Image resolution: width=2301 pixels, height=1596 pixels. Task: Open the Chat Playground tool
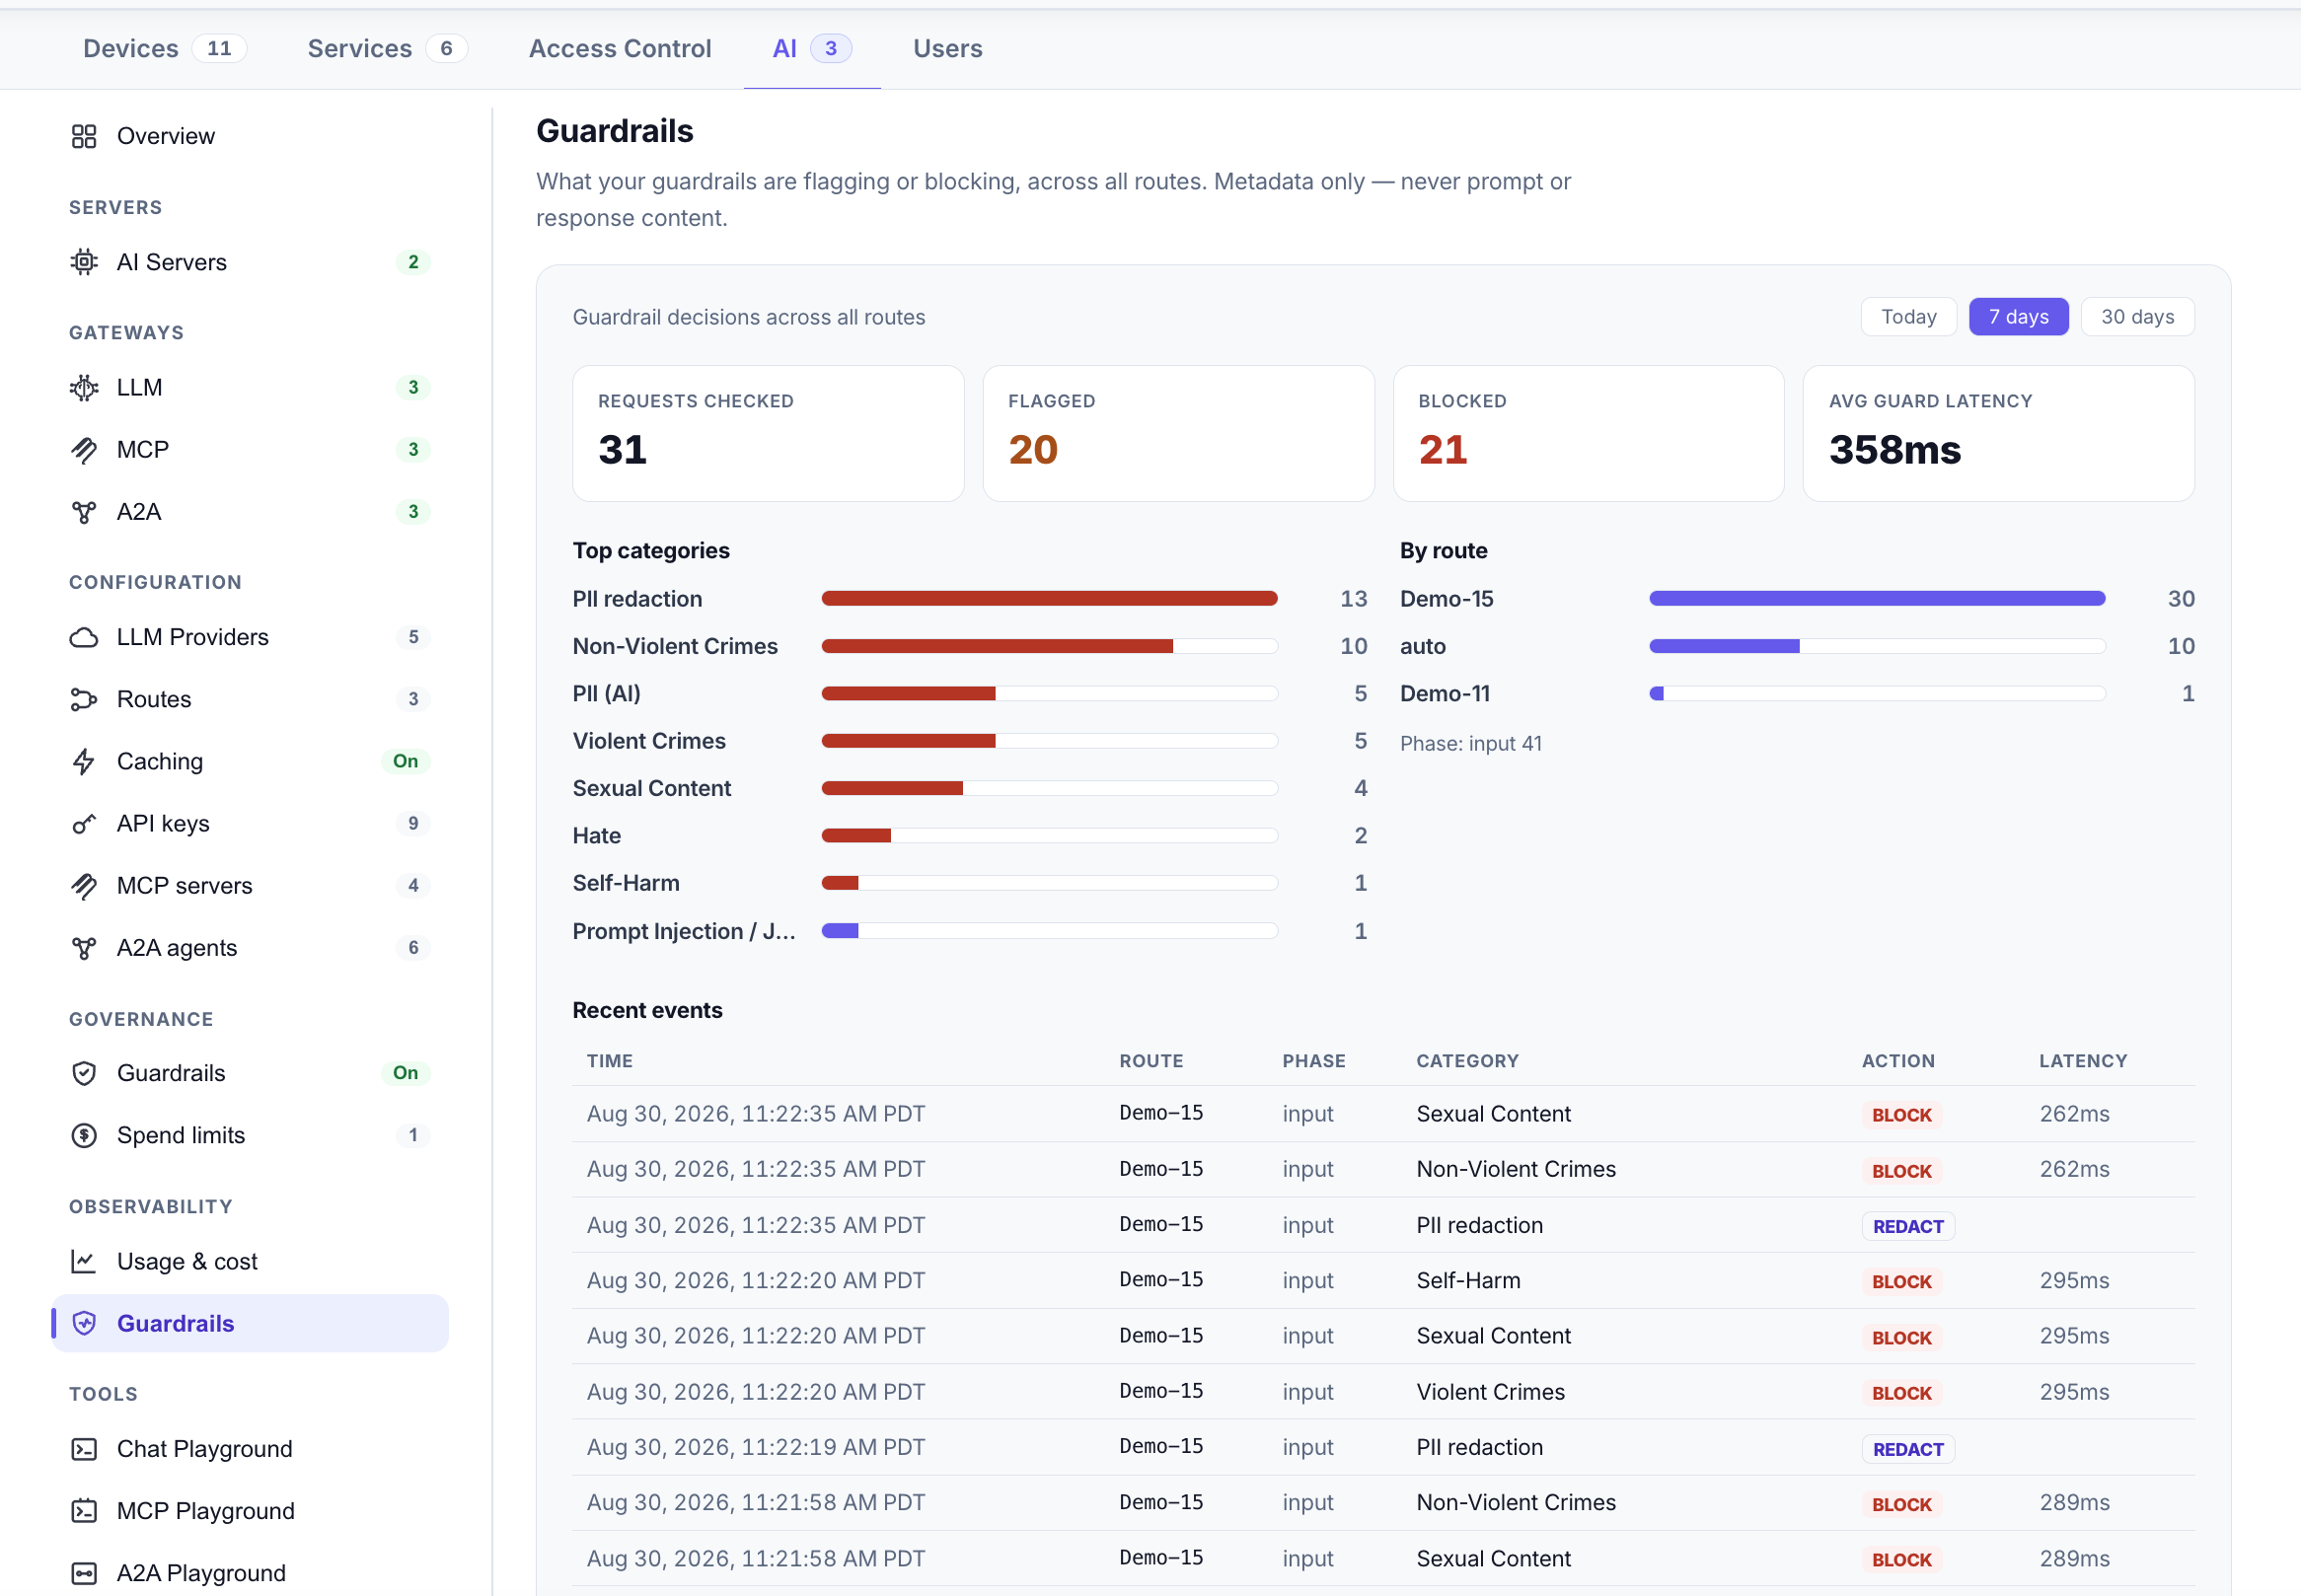(x=250, y=1449)
